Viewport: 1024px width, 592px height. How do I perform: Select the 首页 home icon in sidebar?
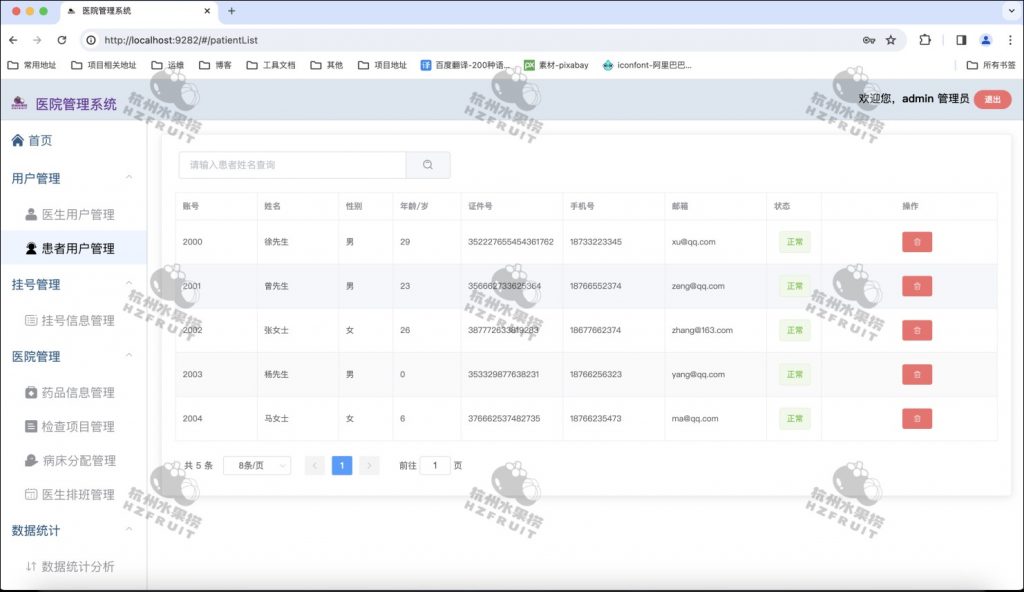pyautogui.click(x=20, y=140)
